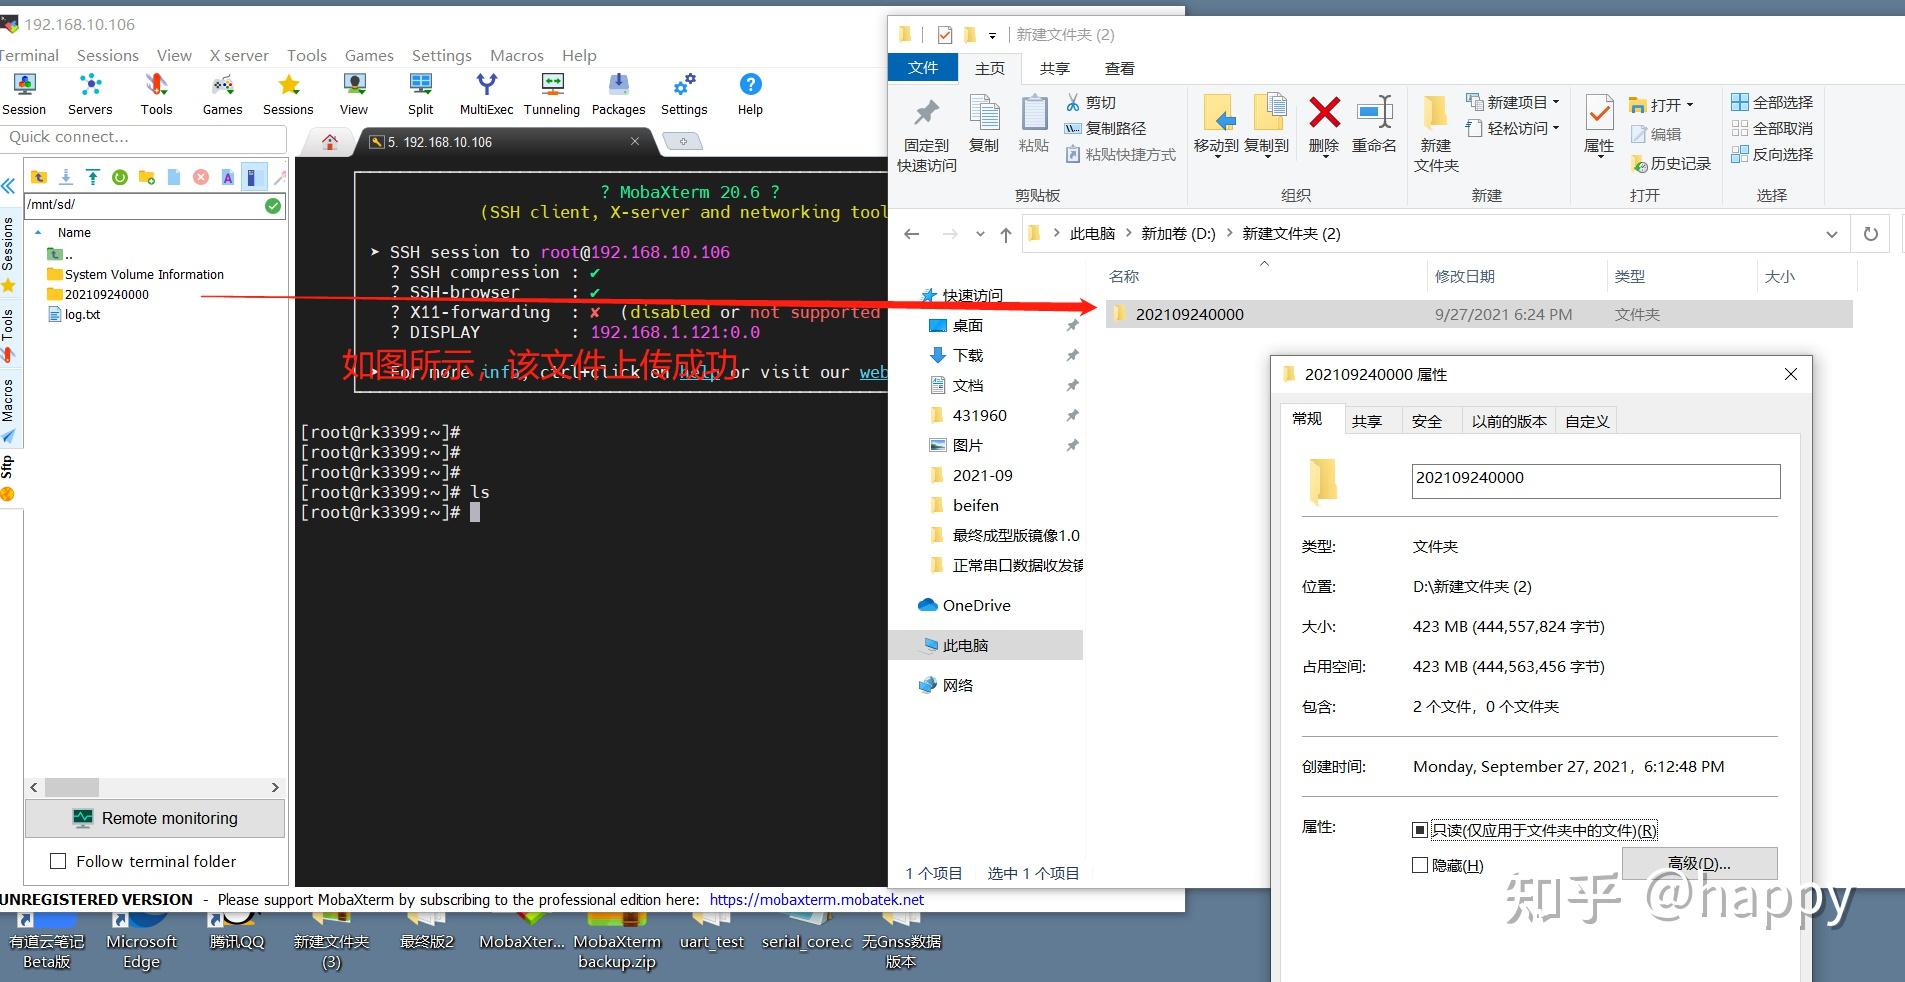Launch MultiExec mode icon

click(486, 94)
